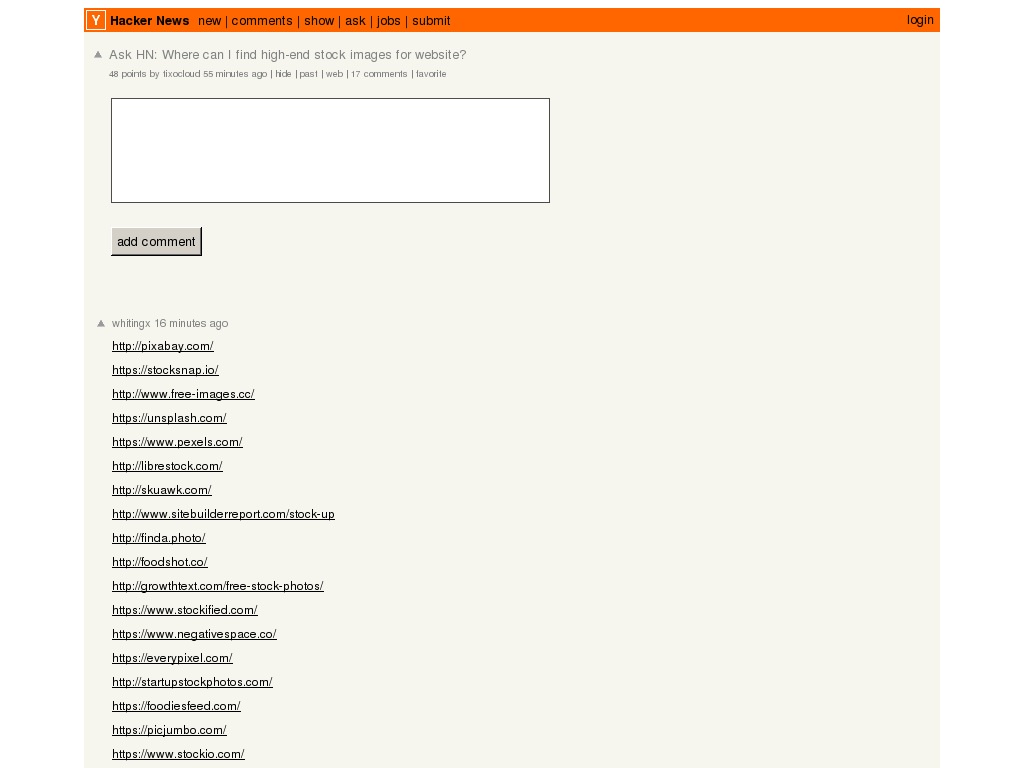Click the 48 points score text
Screen dimensions: 1024x768
[127, 74]
